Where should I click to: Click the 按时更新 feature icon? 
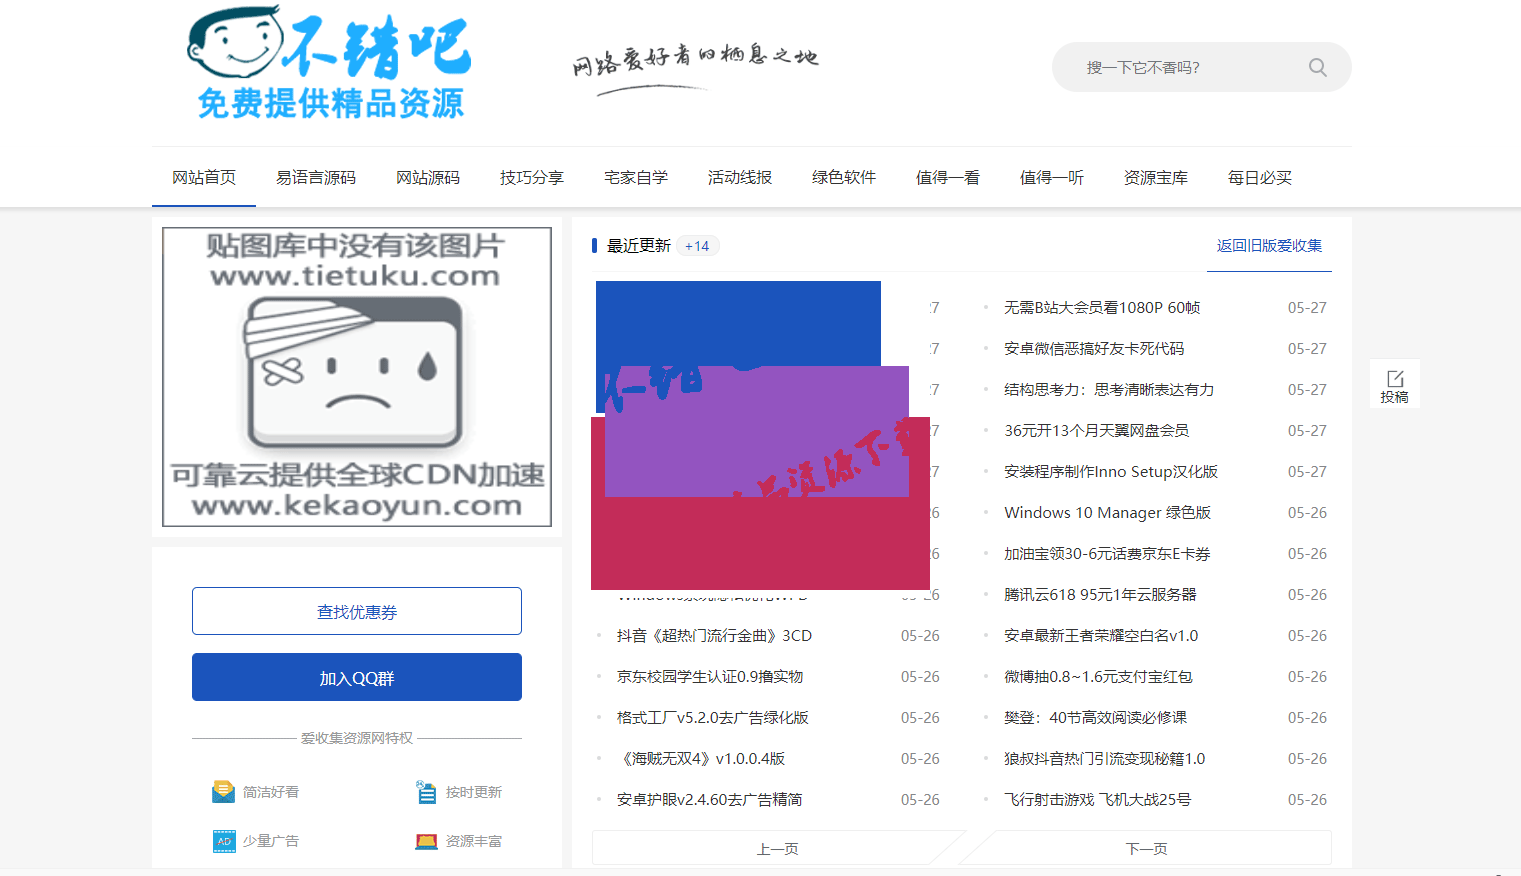pyautogui.click(x=426, y=792)
